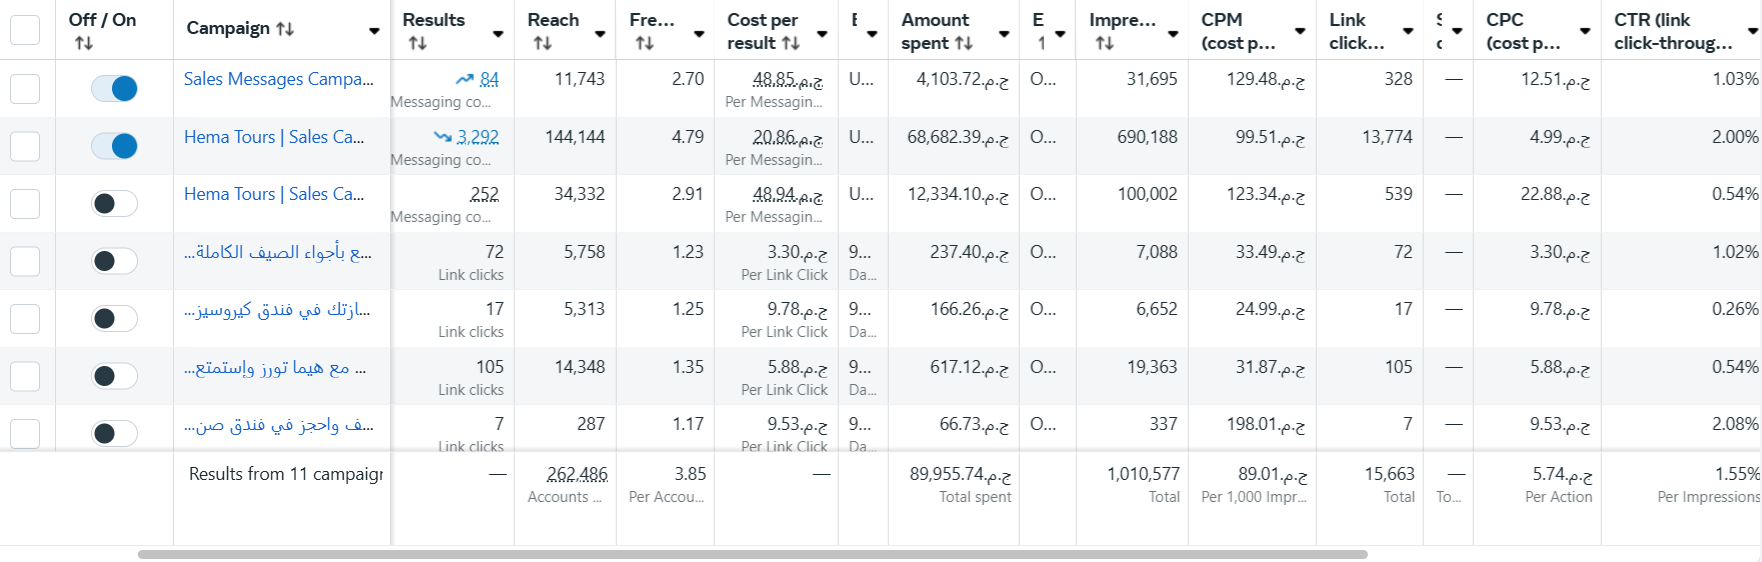
Task: Open the Campaign column dropdown arrow
Action: (x=374, y=31)
